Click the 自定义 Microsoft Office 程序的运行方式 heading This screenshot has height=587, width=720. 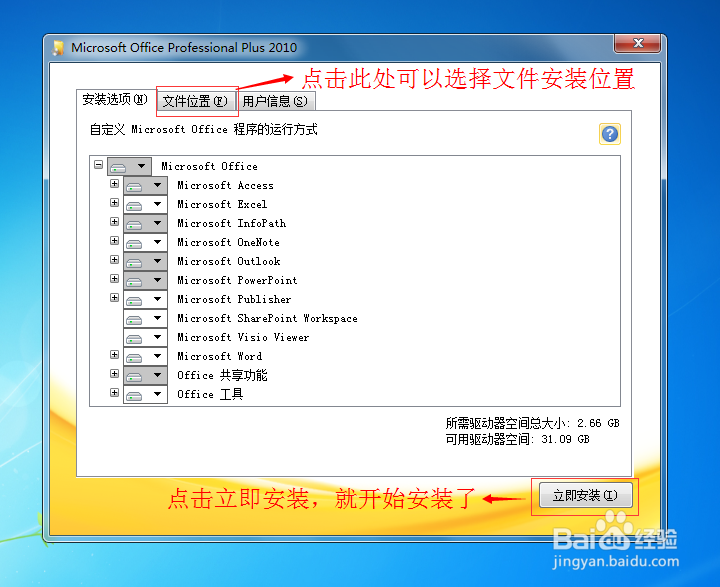pyautogui.click(x=203, y=130)
